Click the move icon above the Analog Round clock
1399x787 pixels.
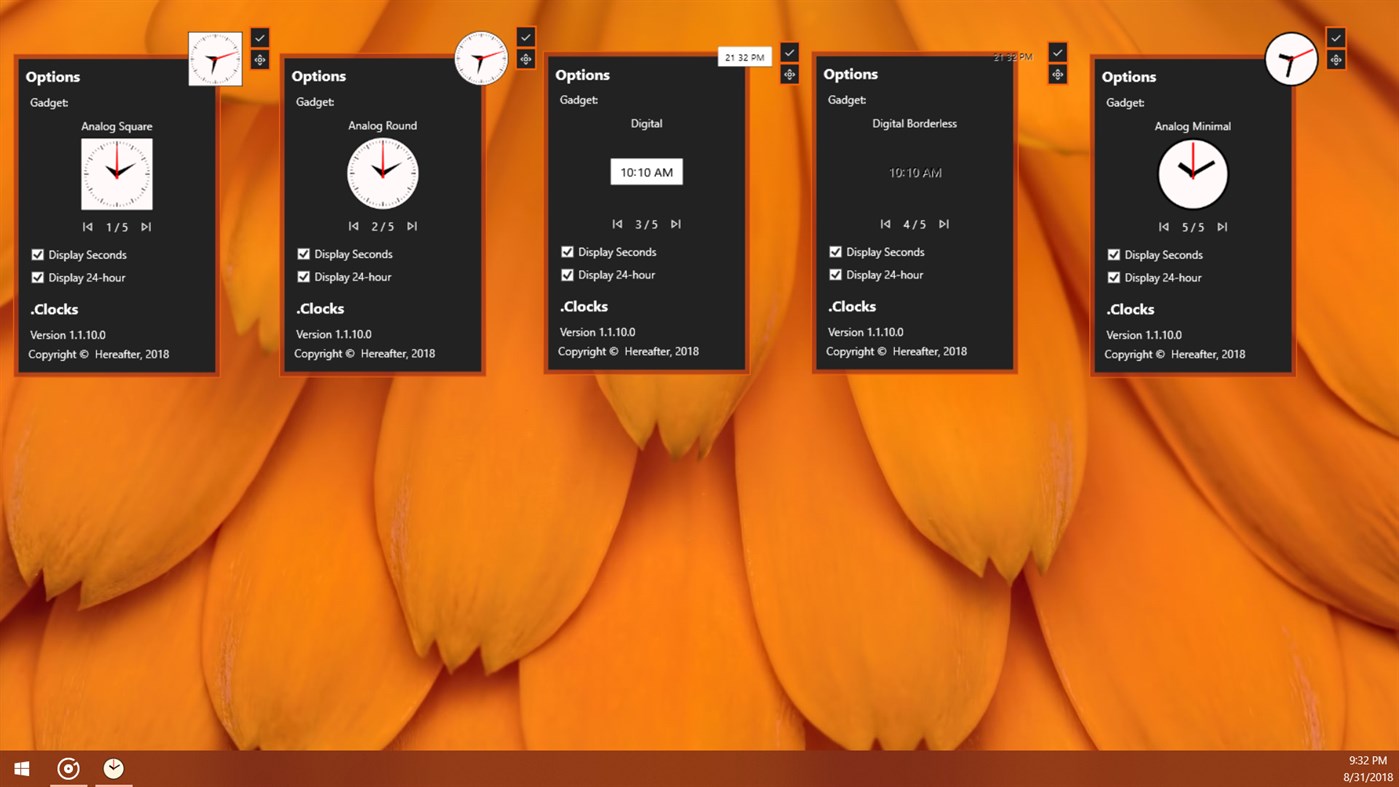coord(526,58)
